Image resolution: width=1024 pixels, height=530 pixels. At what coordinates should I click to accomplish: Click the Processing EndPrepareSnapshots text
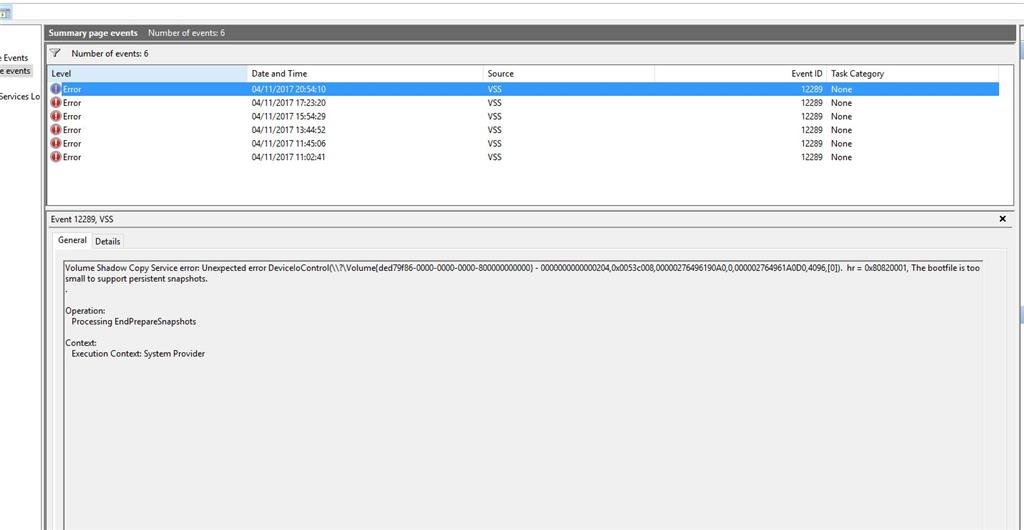tap(134, 322)
